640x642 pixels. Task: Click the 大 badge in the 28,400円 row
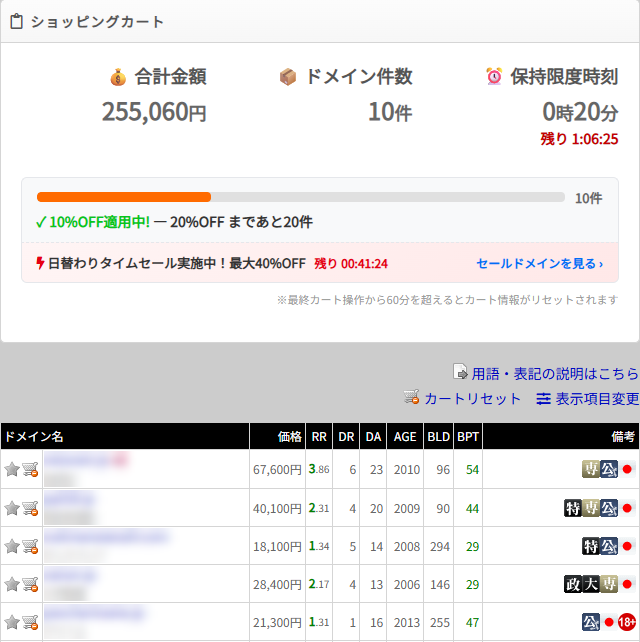pos(591,584)
